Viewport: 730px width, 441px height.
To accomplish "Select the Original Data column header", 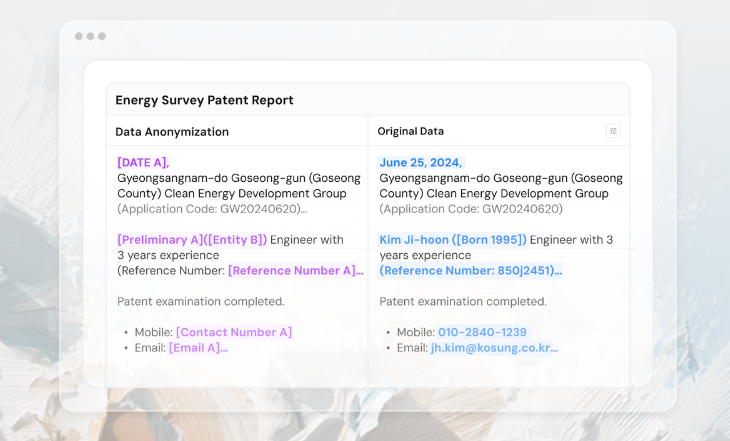I will click(x=411, y=131).
